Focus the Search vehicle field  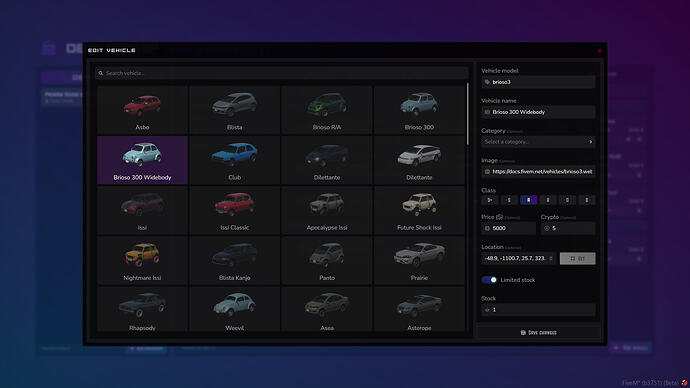pos(282,73)
